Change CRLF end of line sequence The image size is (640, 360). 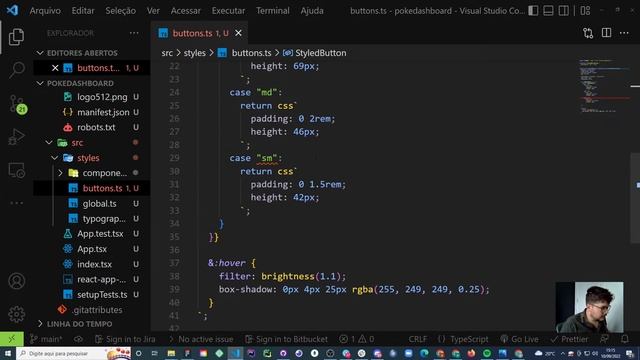pos(418,339)
